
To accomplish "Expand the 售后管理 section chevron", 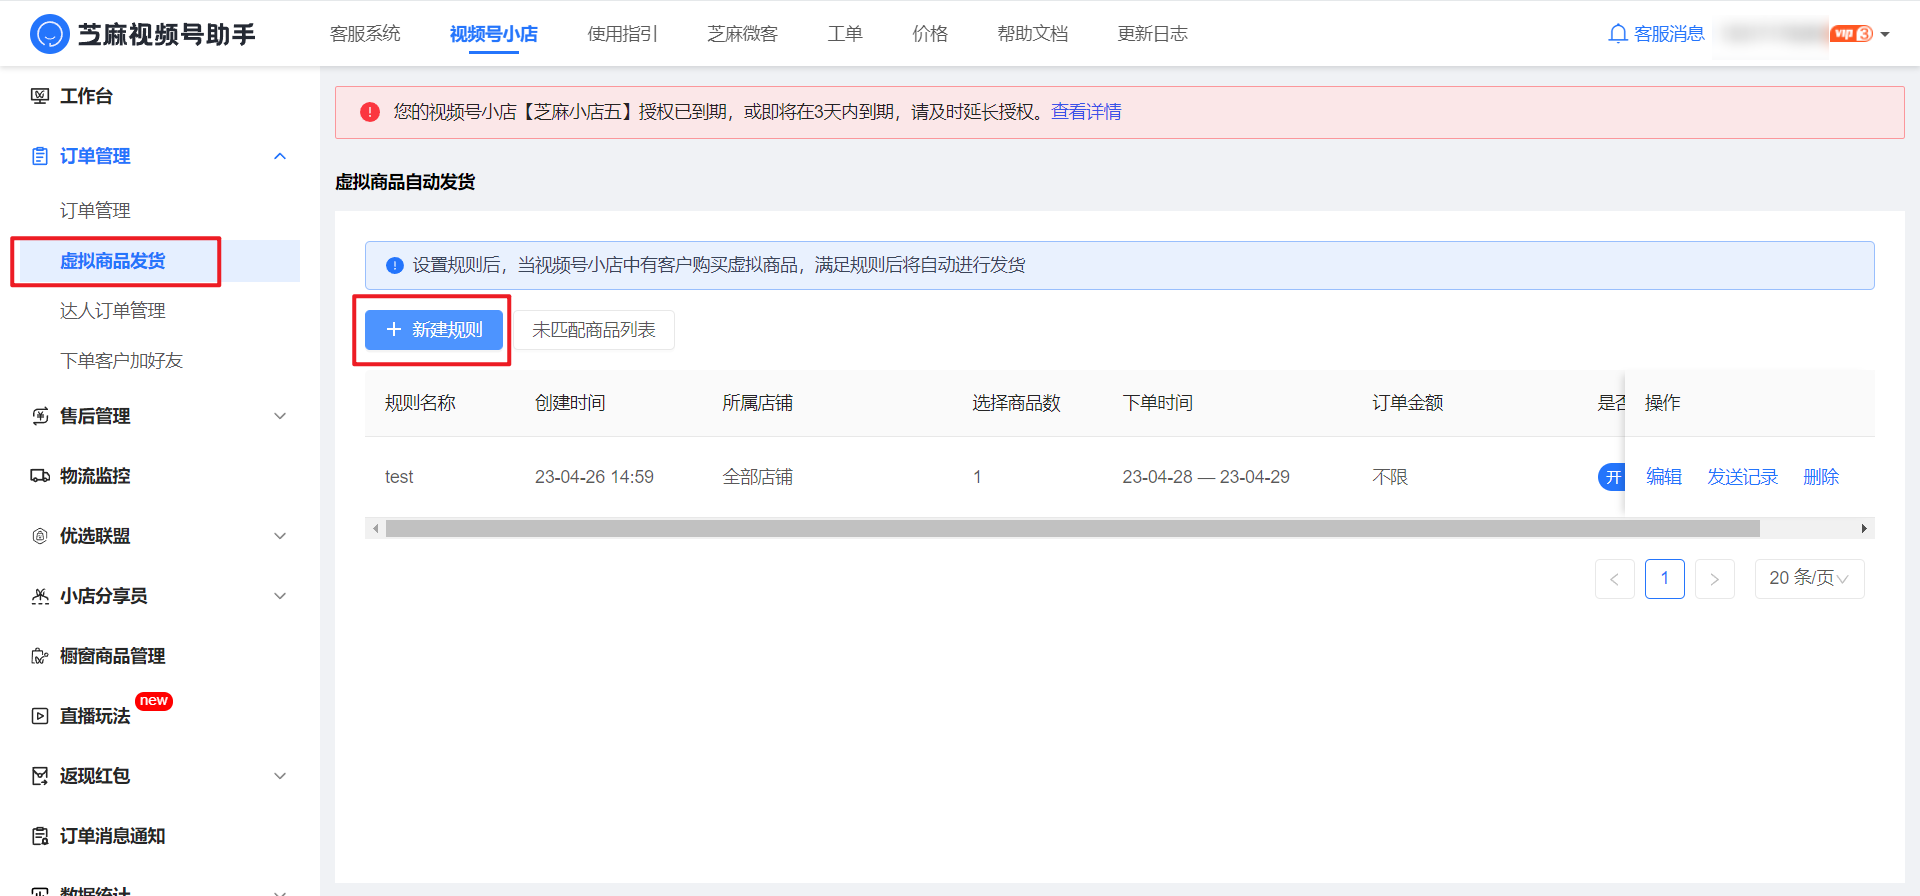I will point(280,416).
